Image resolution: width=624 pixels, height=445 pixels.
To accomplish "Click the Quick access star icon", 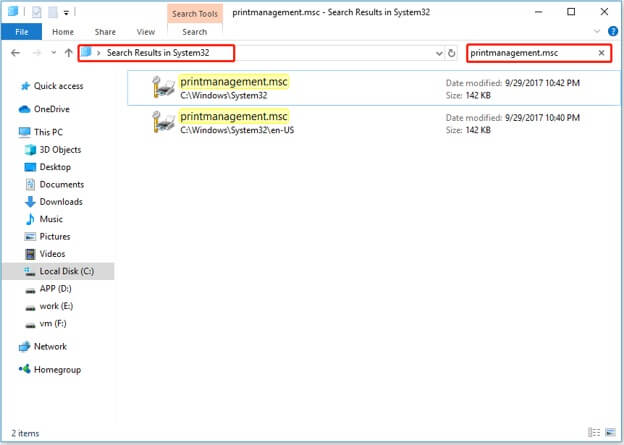I will pos(25,86).
